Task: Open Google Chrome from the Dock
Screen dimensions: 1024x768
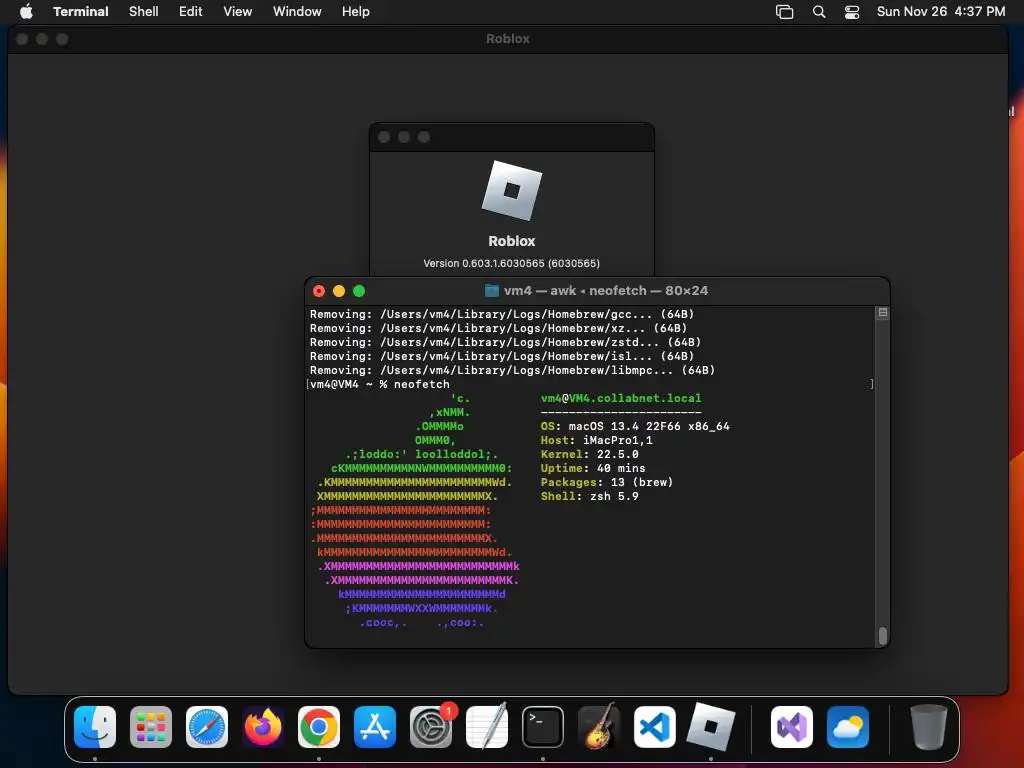Action: click(x=319, y=727)
